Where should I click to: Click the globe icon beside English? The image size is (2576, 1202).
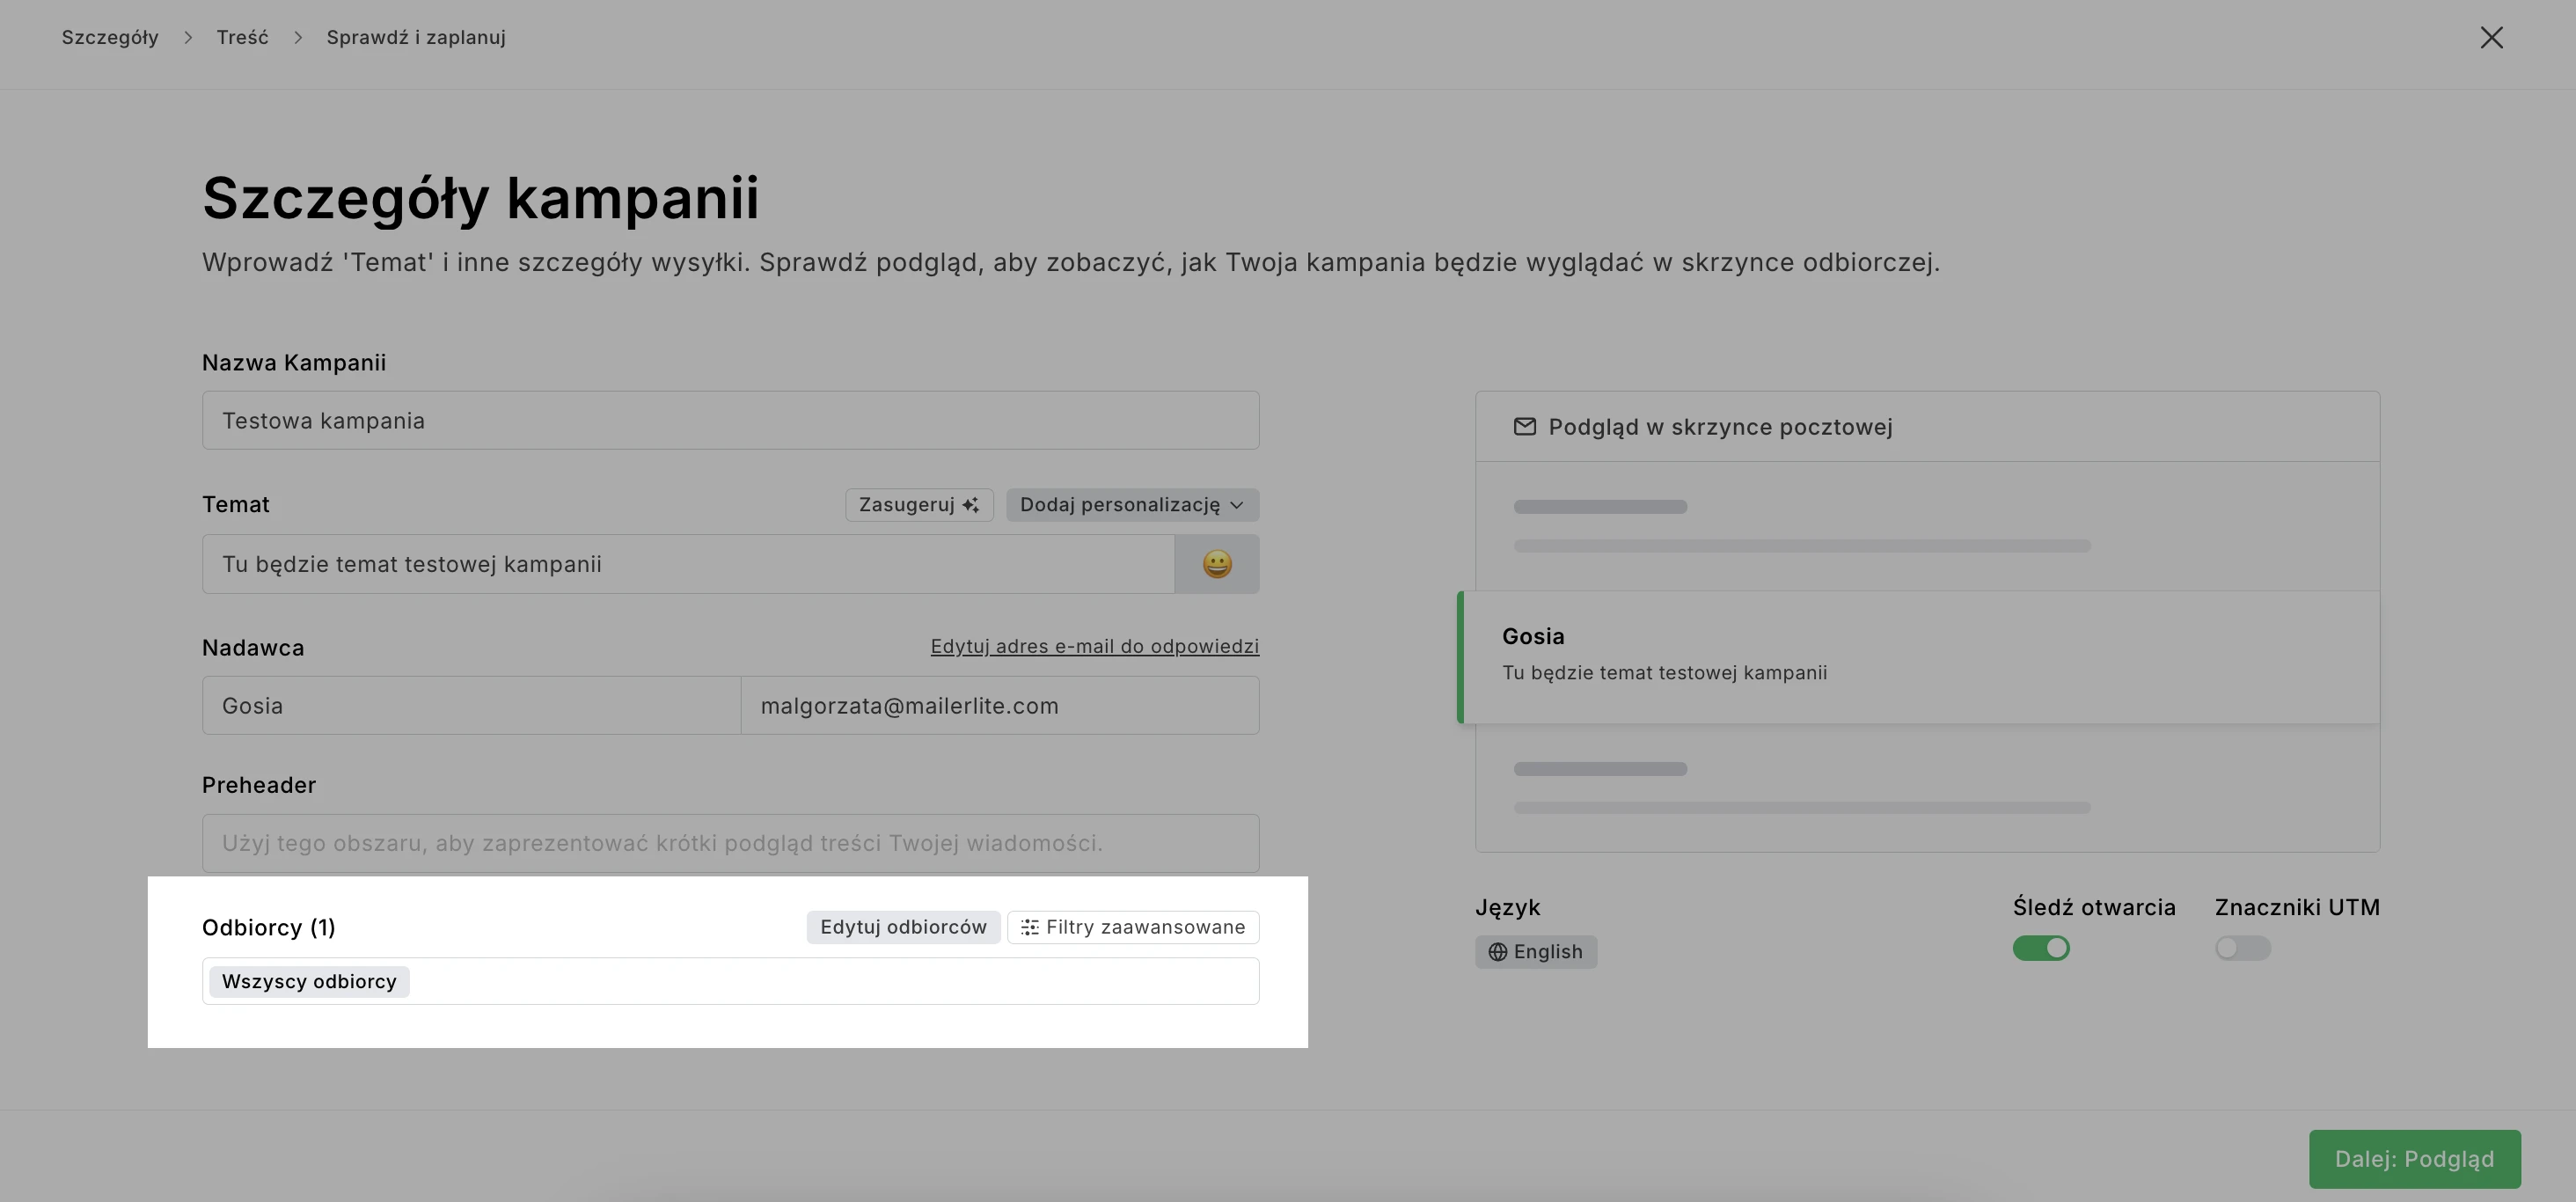pos(1497,952)
